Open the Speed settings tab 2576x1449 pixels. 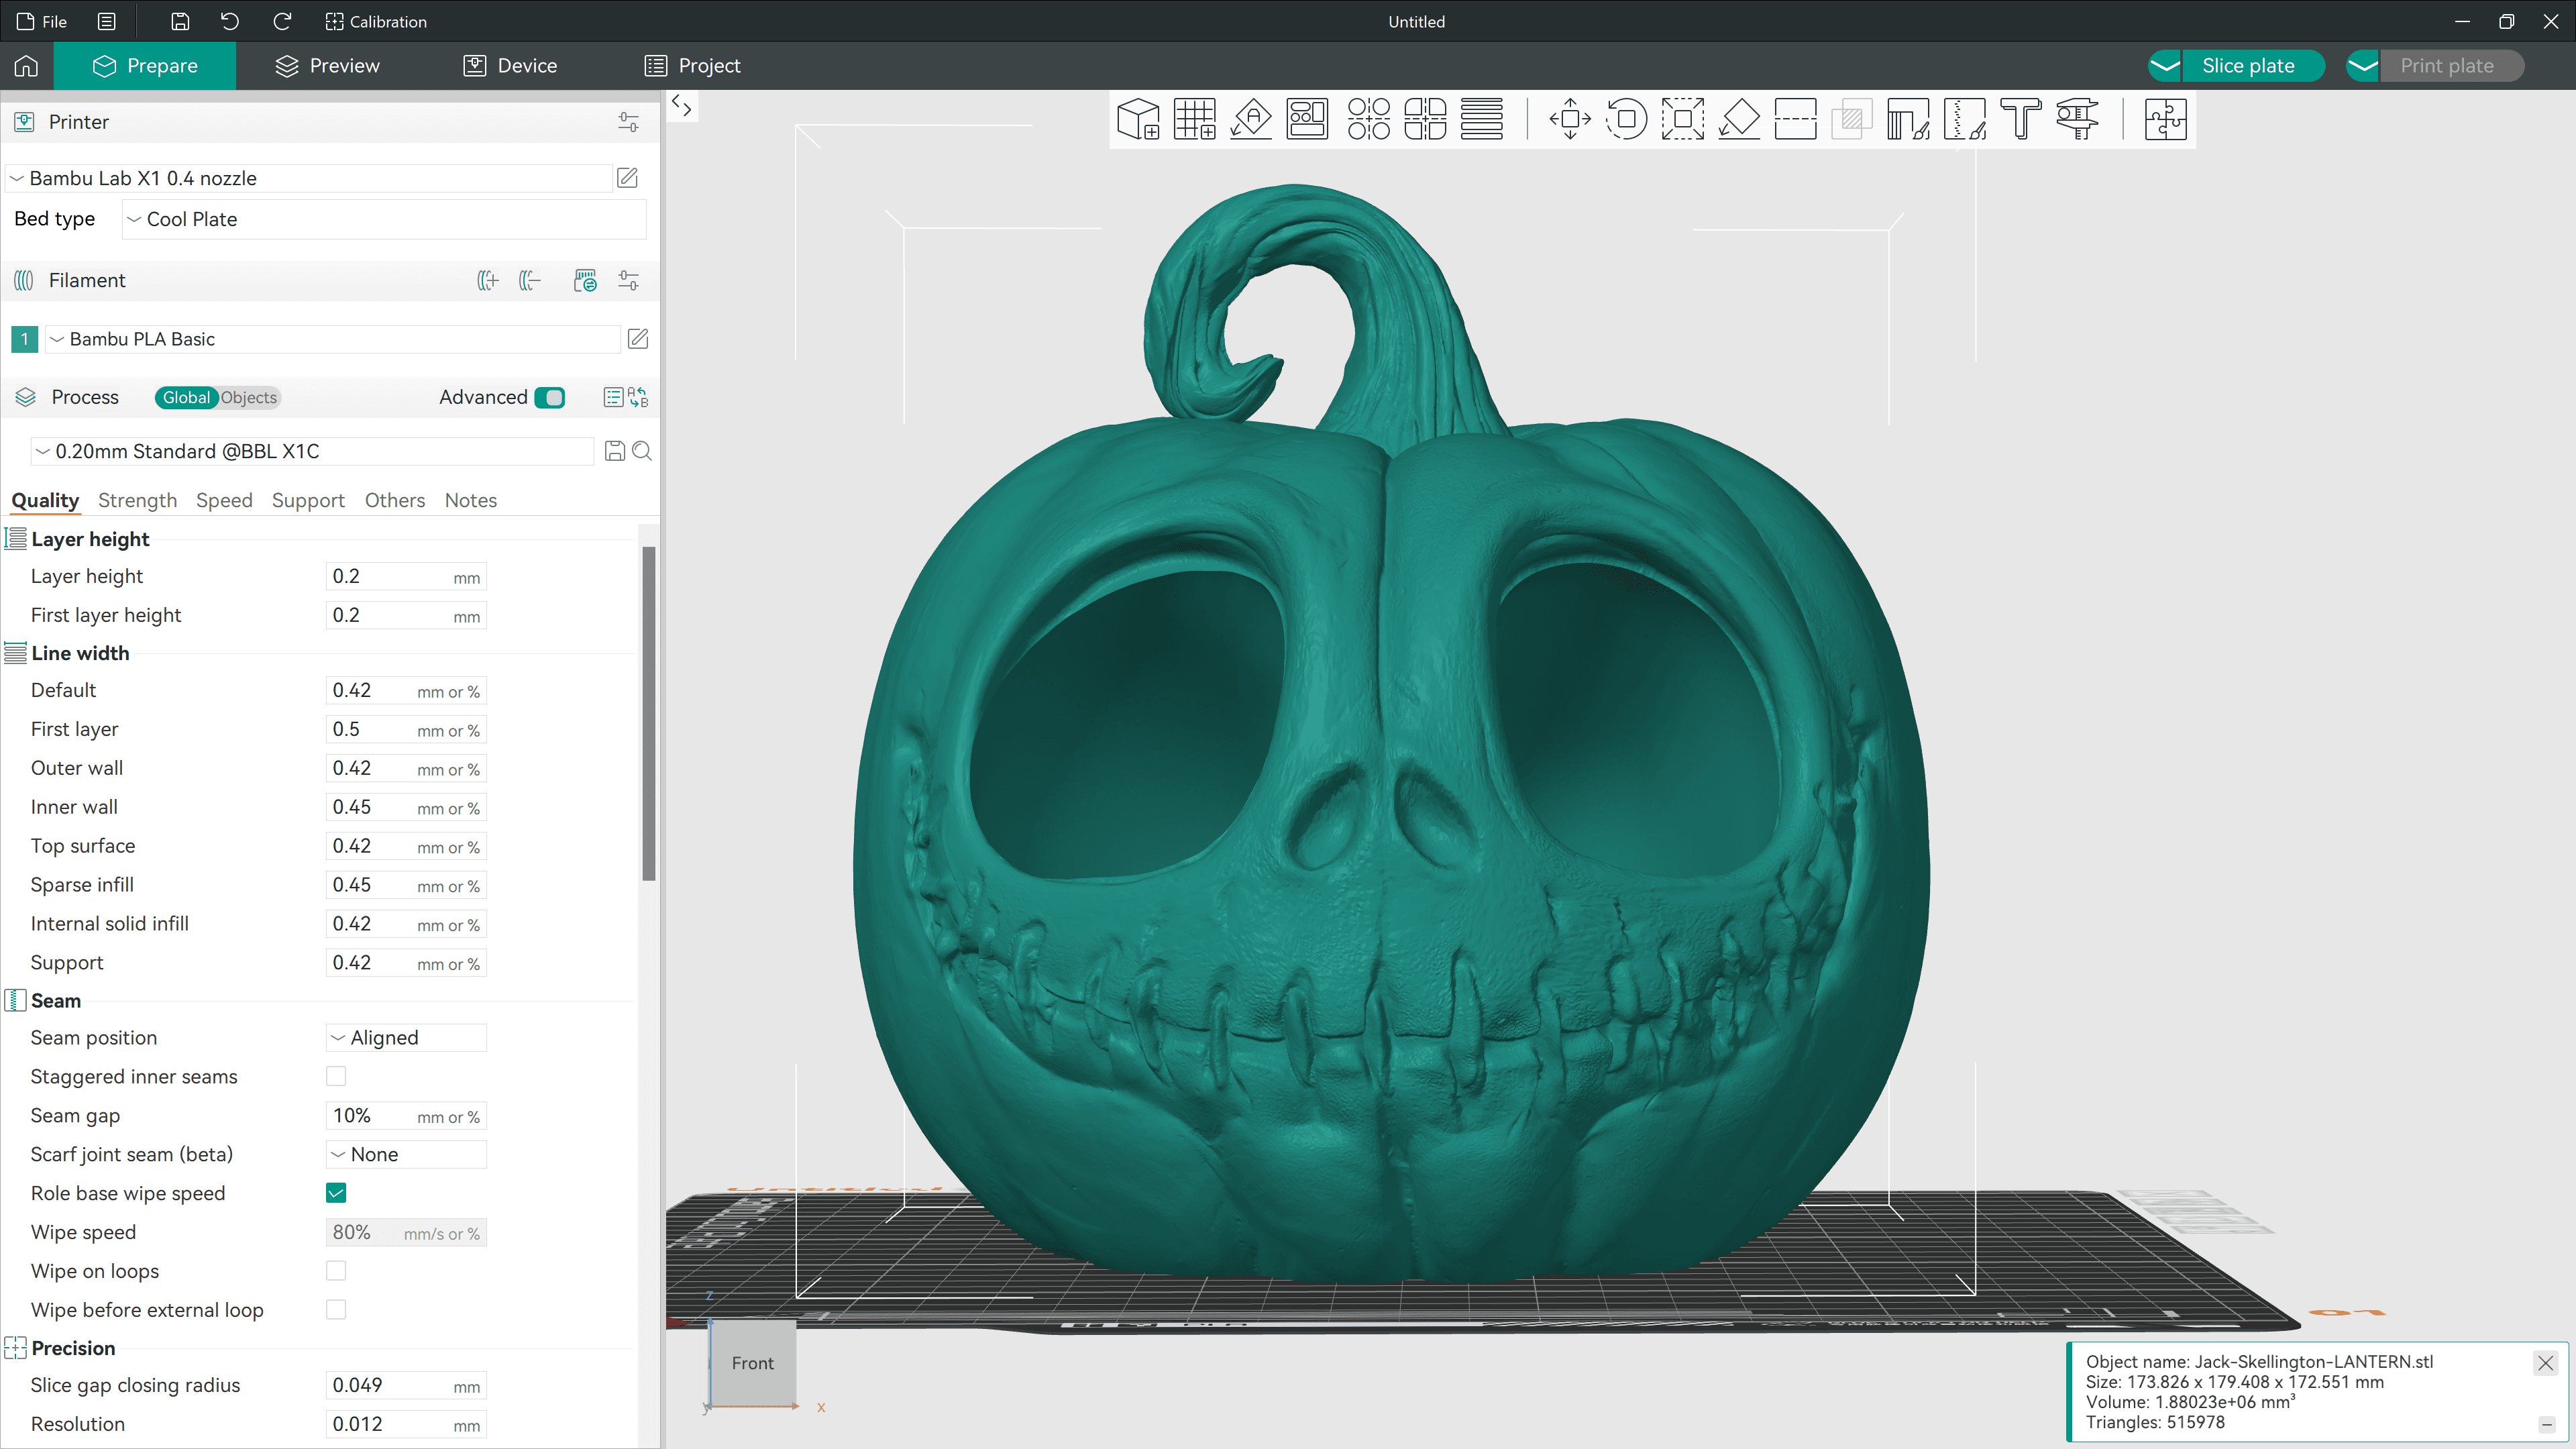coord(224,500)
